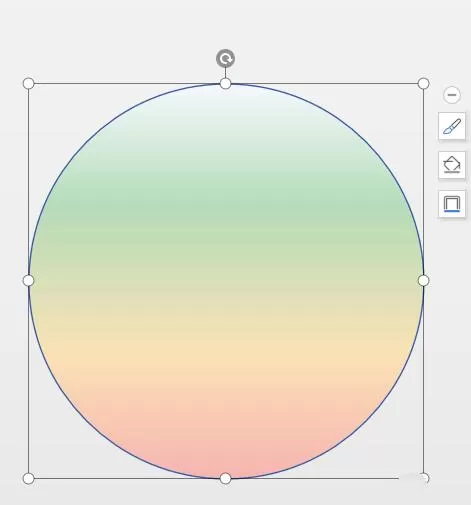This screenshot has width=471, height=505.
Task: Click the right-middle resize handle
Action: (423, 281)
